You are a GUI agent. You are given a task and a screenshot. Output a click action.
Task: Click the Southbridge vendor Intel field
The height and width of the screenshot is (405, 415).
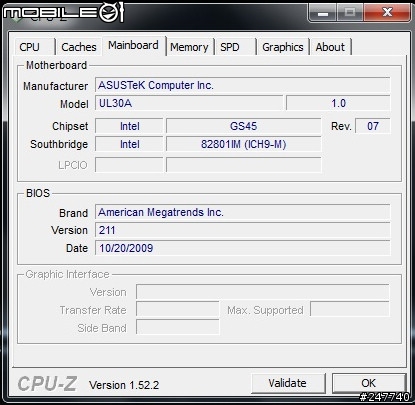click(x=129, y=144)
